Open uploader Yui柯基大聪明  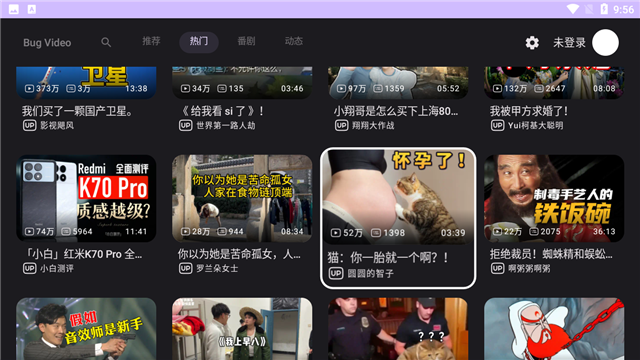pyautogui.click(x=536, y=125)
